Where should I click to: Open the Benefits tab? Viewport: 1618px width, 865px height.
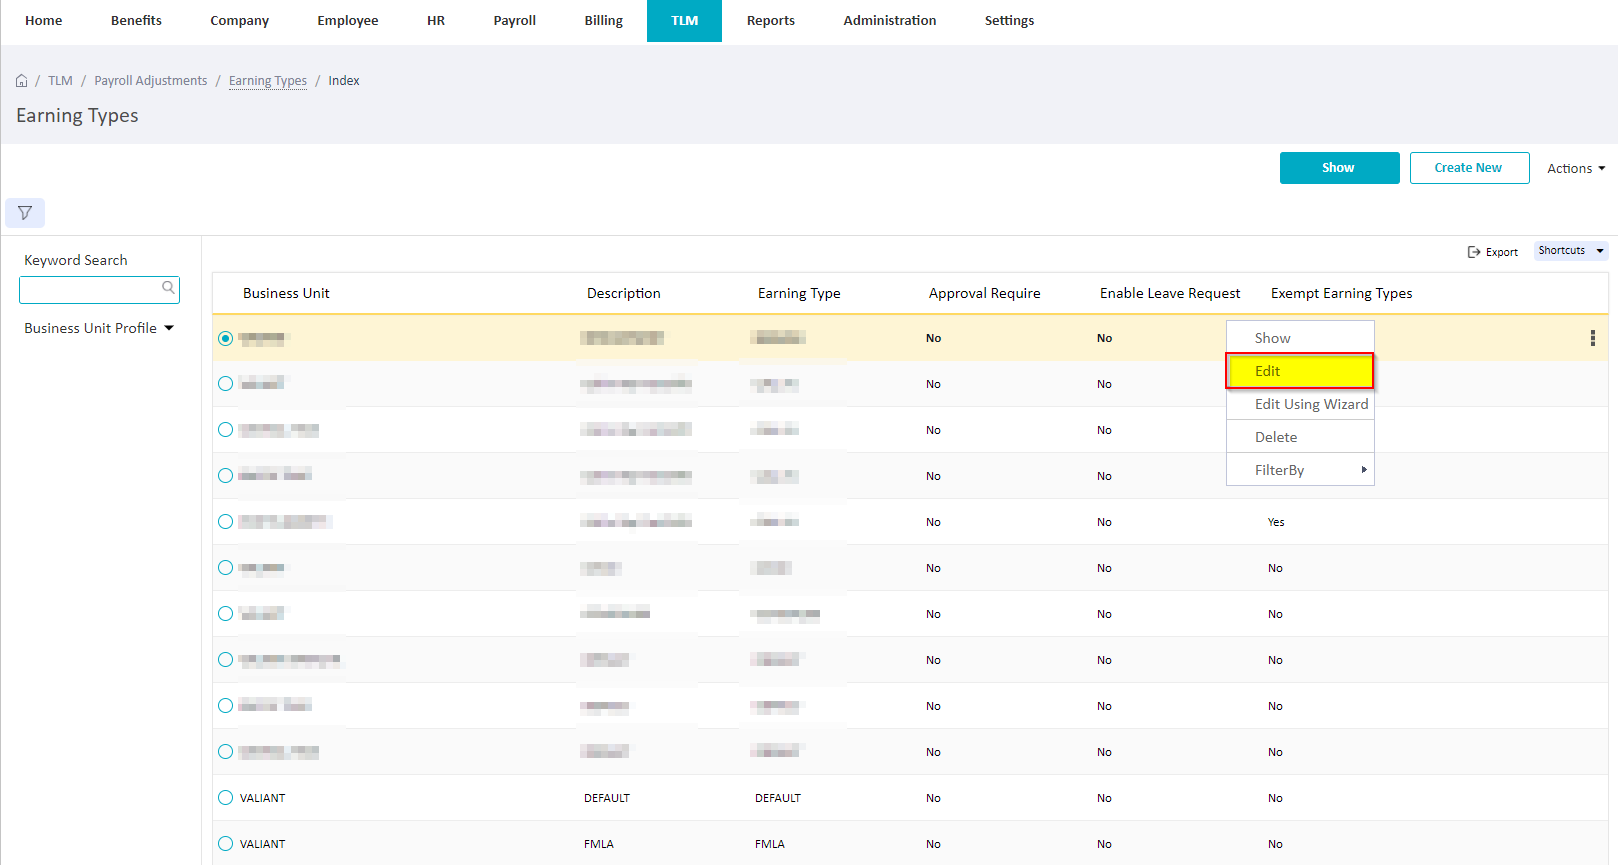[x=136, y=21]
